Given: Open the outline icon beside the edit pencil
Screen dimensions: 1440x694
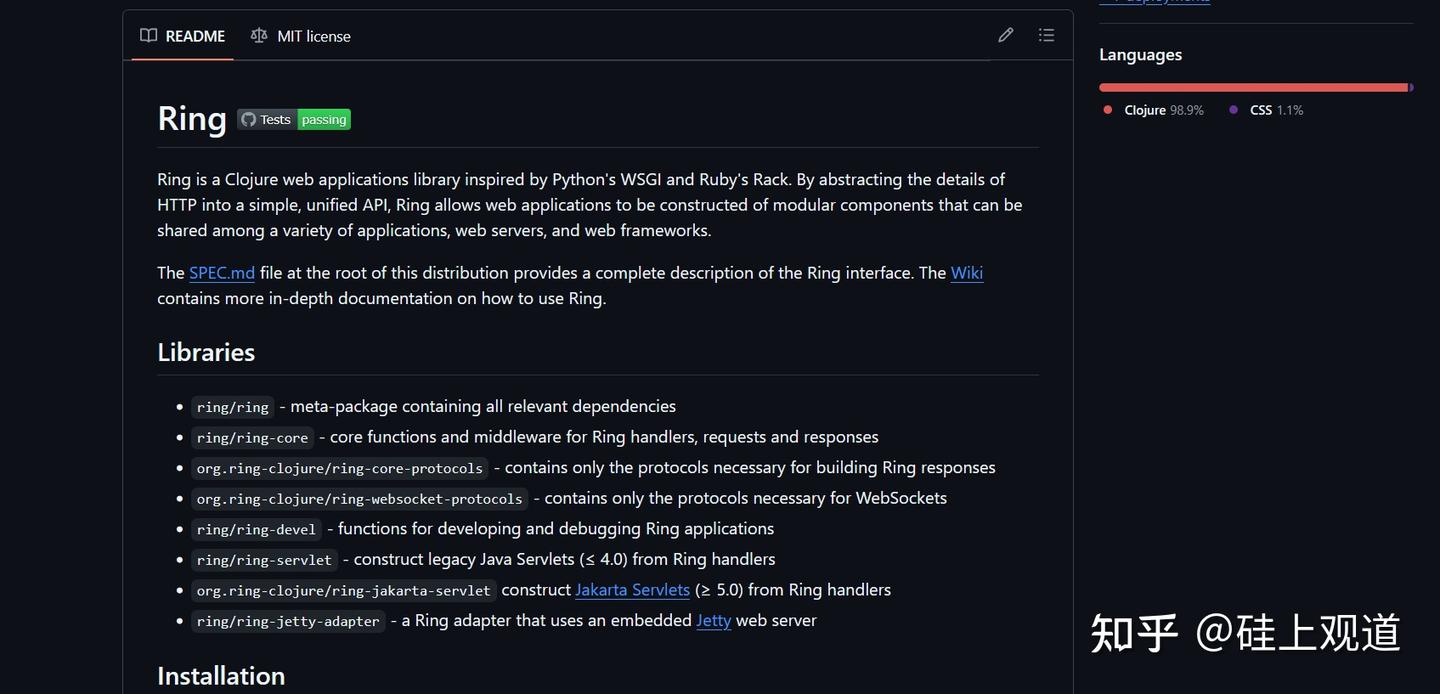Looking at the screenshot, I should pyautogui.click(x=1043, y=32).
